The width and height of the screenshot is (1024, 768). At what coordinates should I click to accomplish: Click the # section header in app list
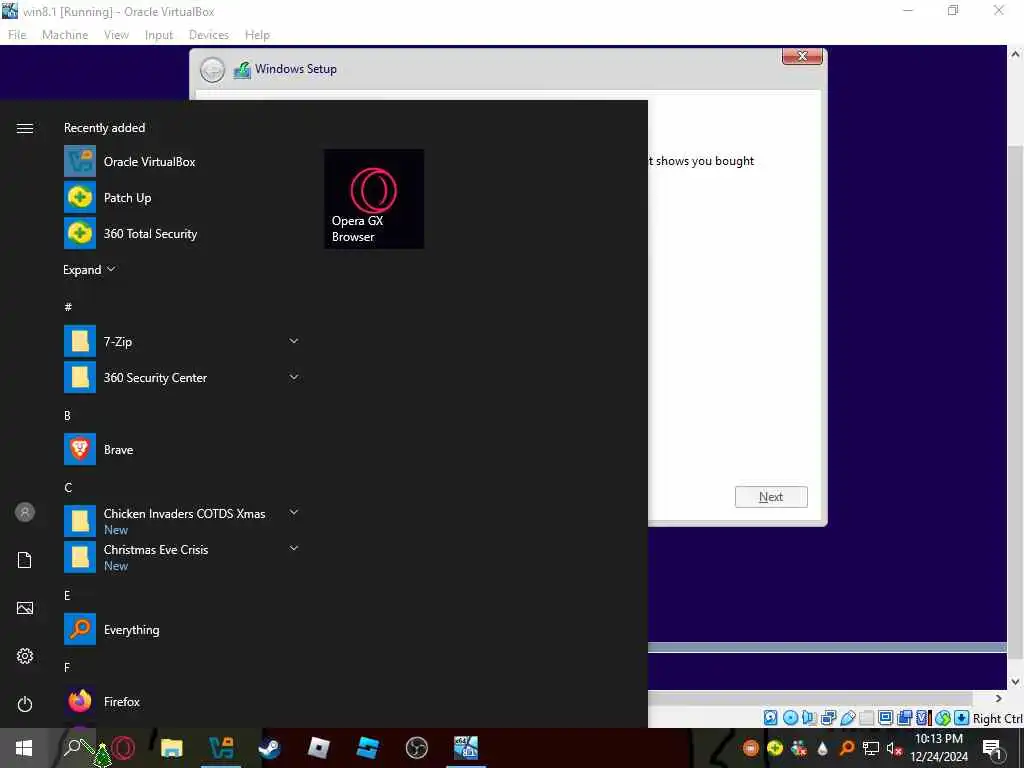click(68, 306)
